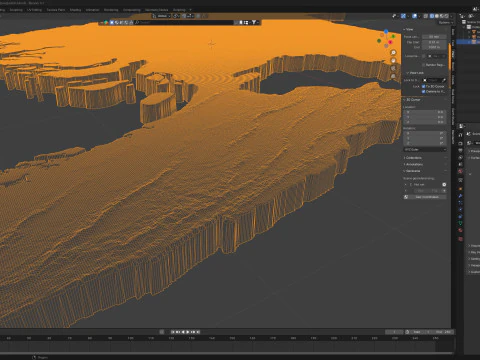The image size is (480, 360).
Task: Collapse the Geoscene panel in sidebar
Action: click(412, 171)
